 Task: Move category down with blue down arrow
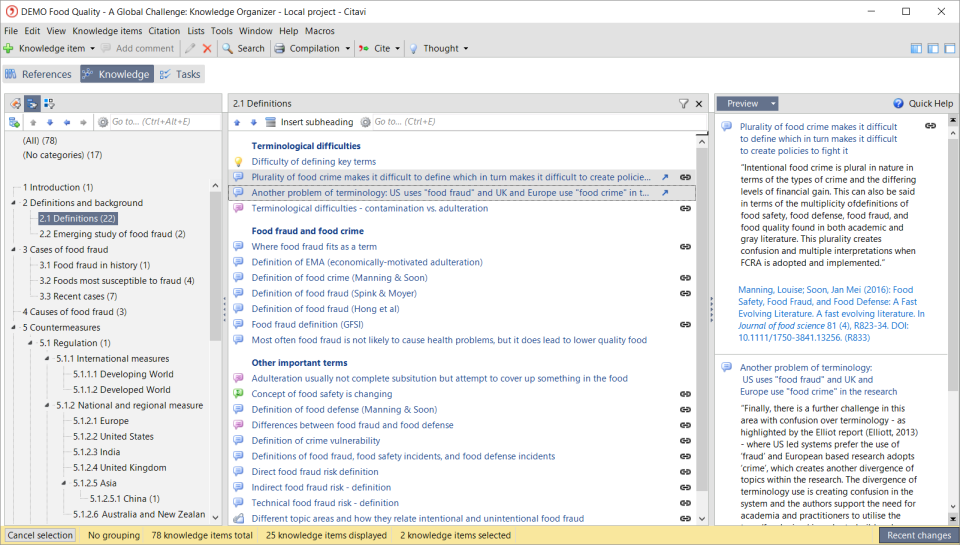click(x=50, y=122)
